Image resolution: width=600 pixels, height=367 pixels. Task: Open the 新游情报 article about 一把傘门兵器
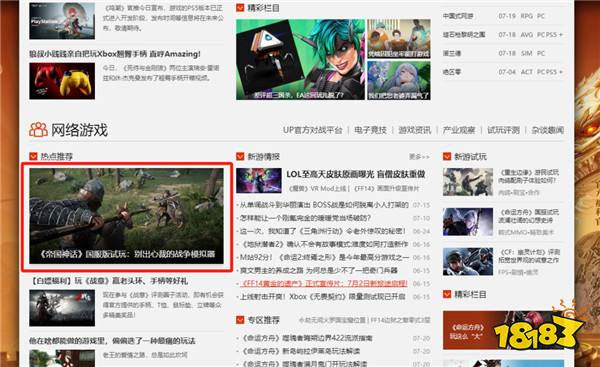pos(319,270)
